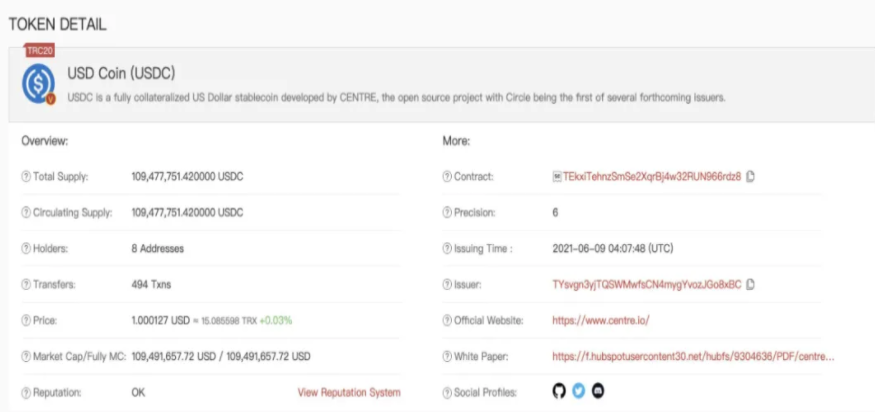Screen dimensions: 875x412
Task: Visit the https://www.centre.io/ website link
Action: pos(601,320)
